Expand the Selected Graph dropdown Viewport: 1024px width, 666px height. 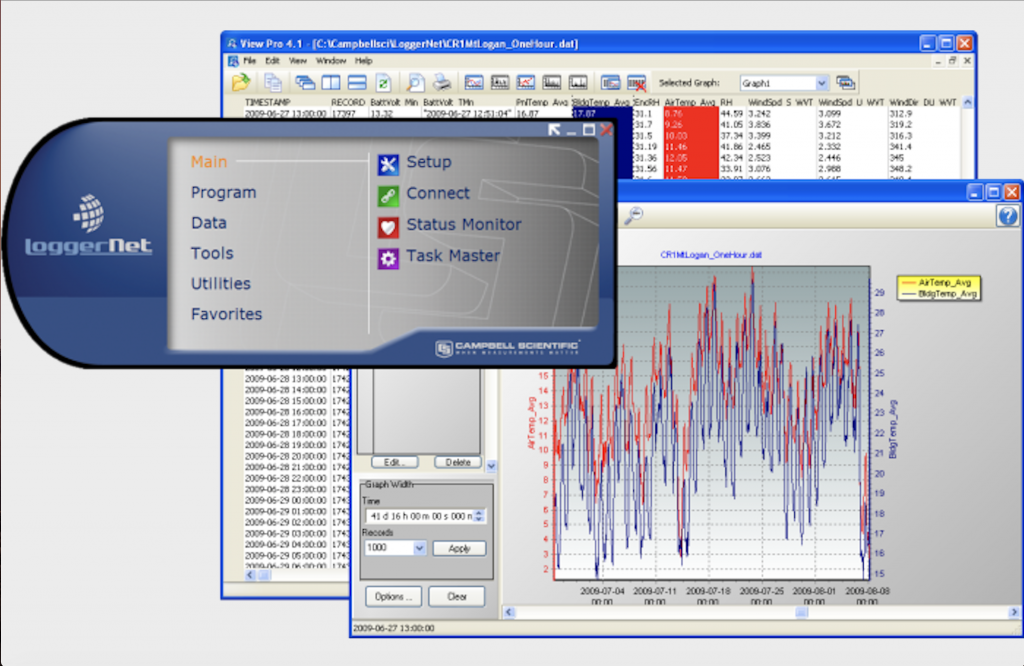click(x=822, y=83)
